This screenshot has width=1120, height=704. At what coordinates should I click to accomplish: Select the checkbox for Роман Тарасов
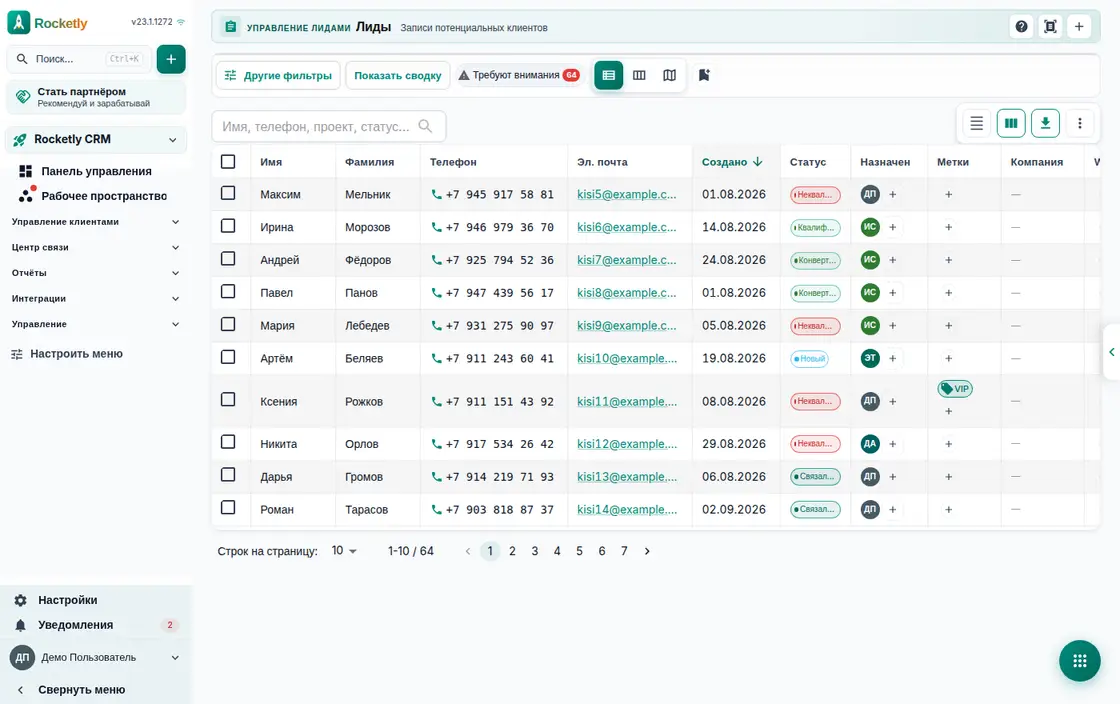coord(228,508)
